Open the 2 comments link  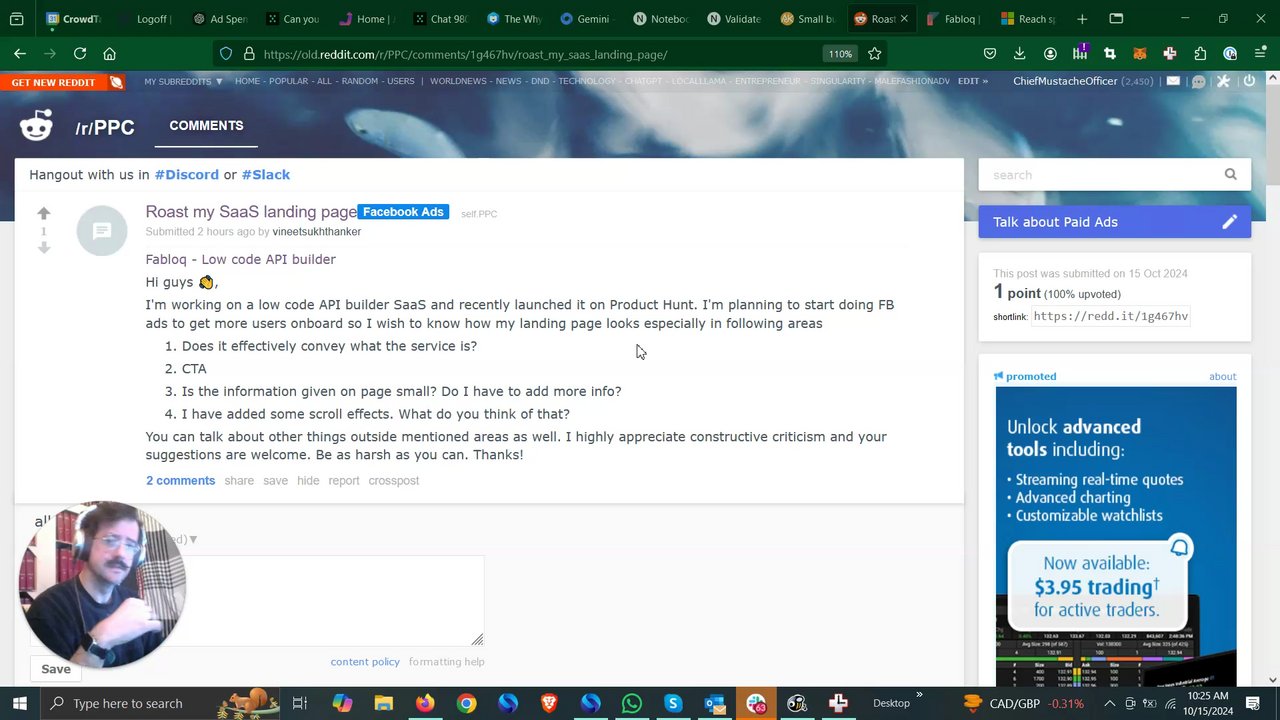180,480
